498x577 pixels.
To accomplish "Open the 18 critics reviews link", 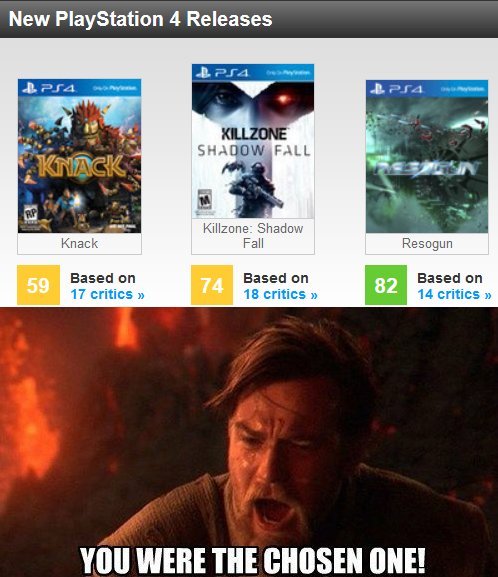I will 280,294.
